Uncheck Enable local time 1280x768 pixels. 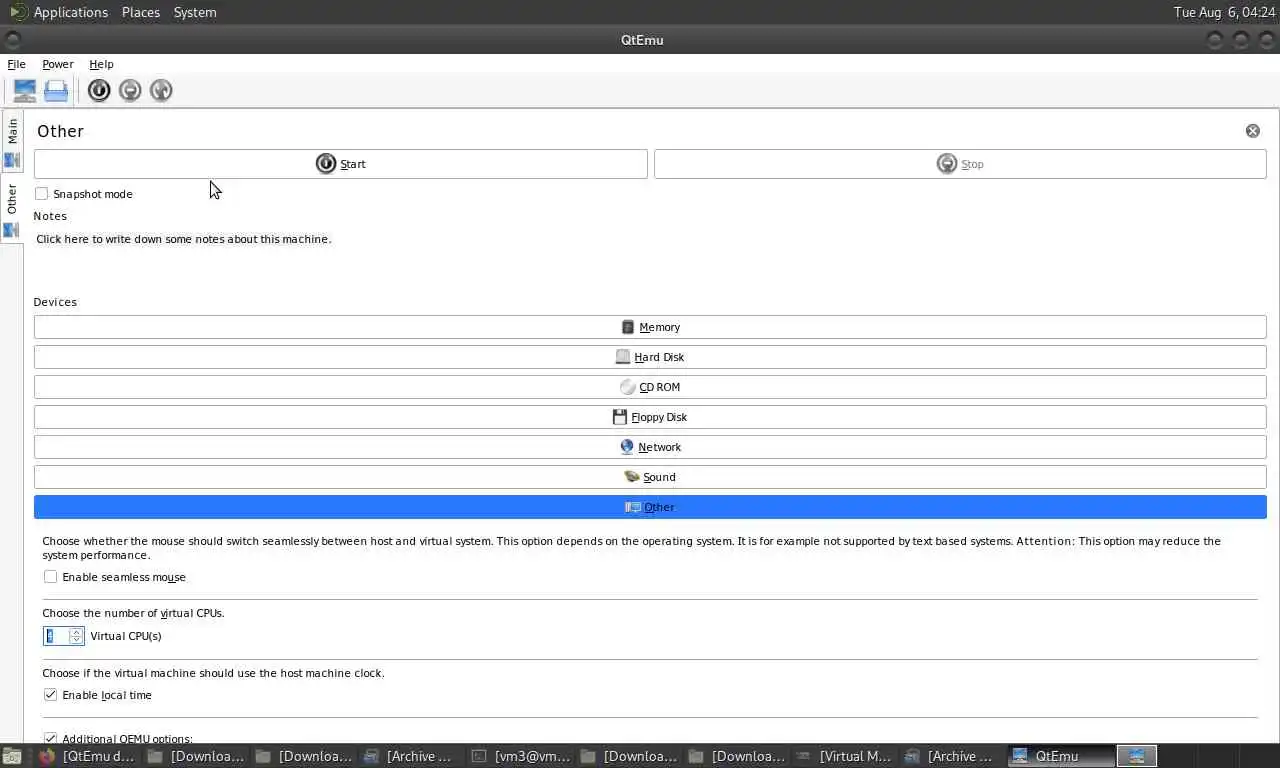(51, 695)
